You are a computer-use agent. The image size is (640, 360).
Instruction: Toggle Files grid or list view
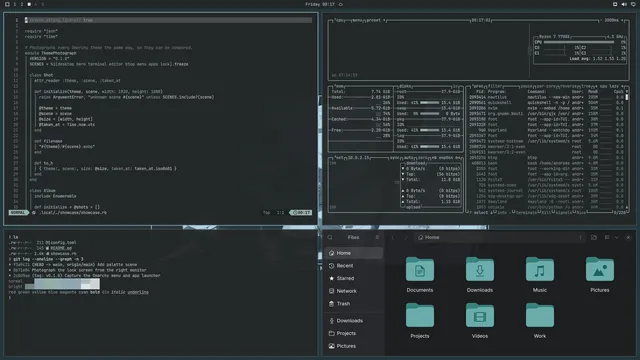tap(607, 238)
